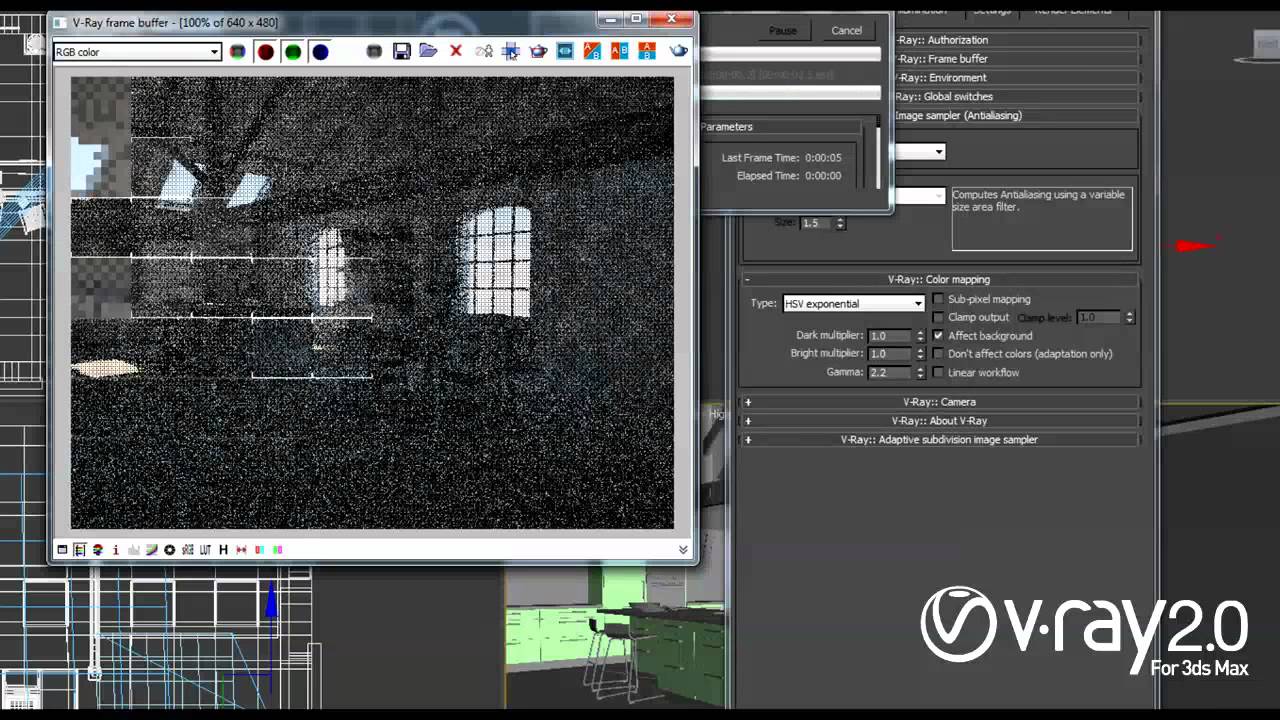This screenshot has width=1280, height=720.
Task: Toggle the blue channel button
Action: coord(320,51)
